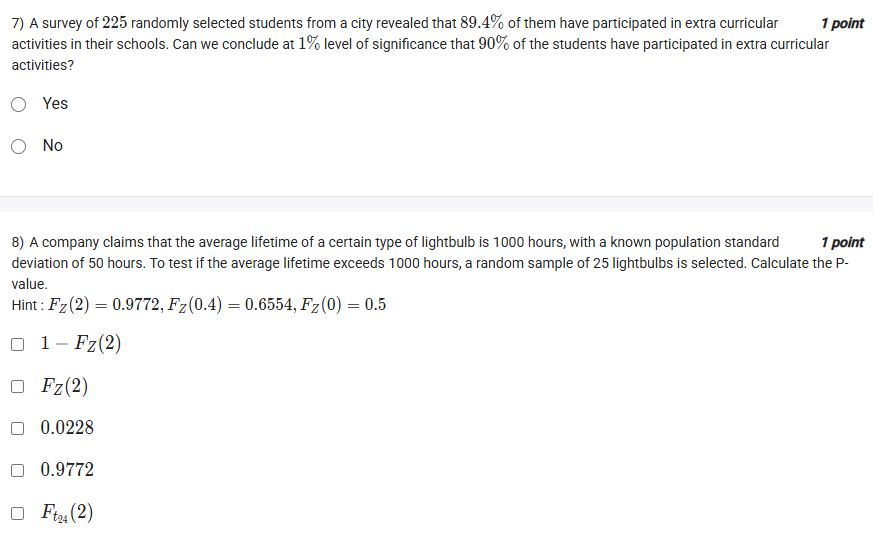Click the '0.0228' option label text

(67, 428)
